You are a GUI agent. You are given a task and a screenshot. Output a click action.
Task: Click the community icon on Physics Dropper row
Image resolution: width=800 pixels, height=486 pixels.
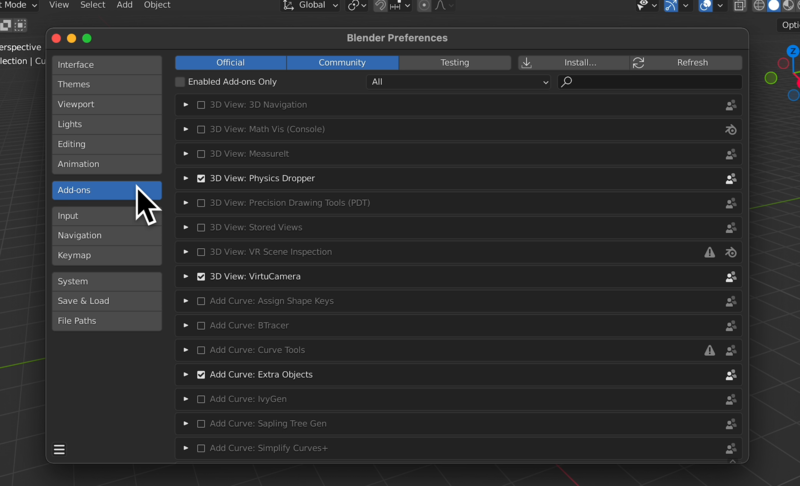731,178
